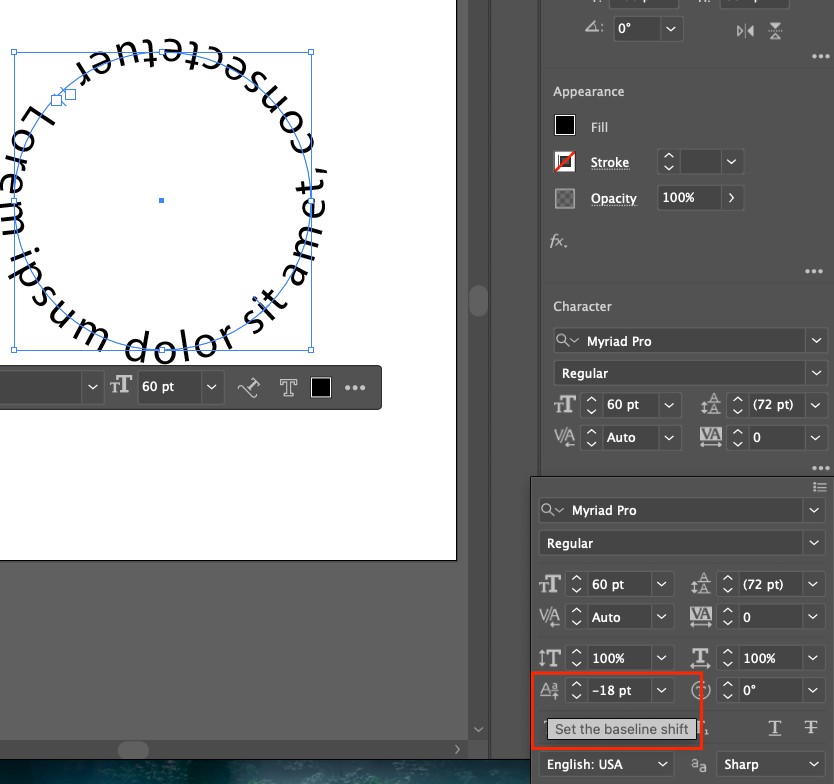Screen dimensions: 834x784
Task: Expand font style Regular dropdown in Properties panel
Action: pos(816,373)
